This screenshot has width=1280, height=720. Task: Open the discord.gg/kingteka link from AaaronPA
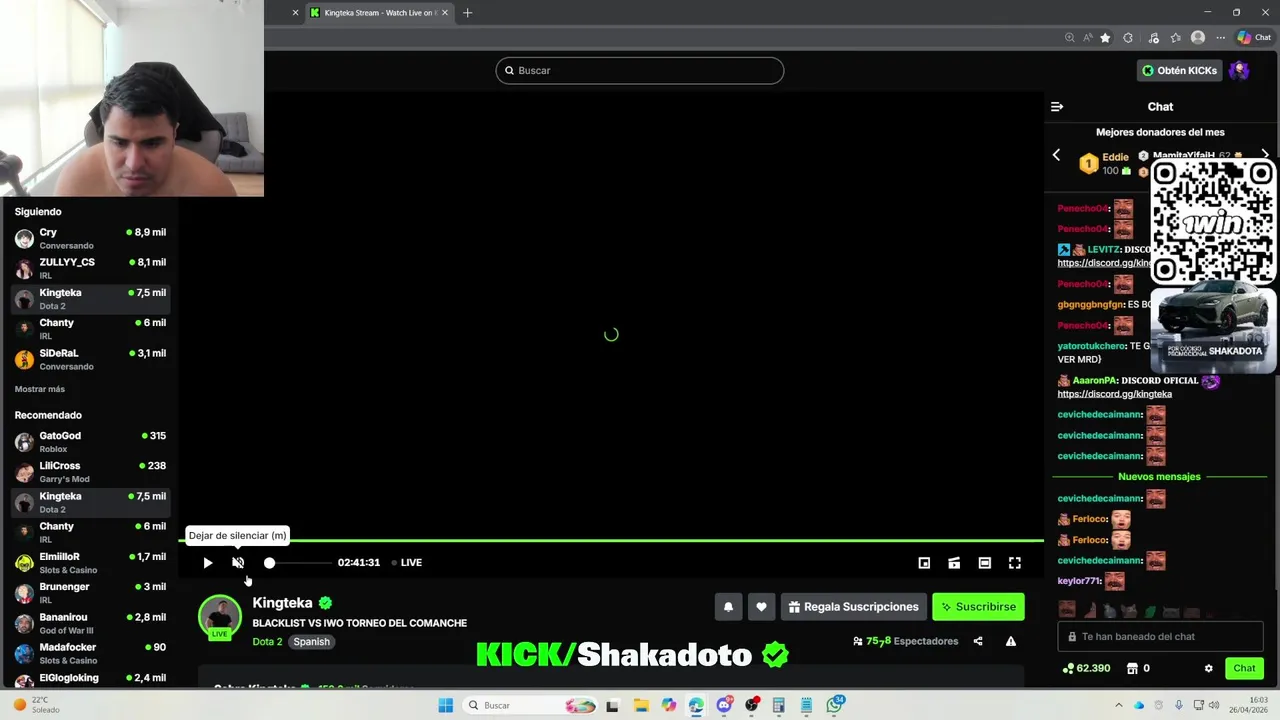(1114, 394)
